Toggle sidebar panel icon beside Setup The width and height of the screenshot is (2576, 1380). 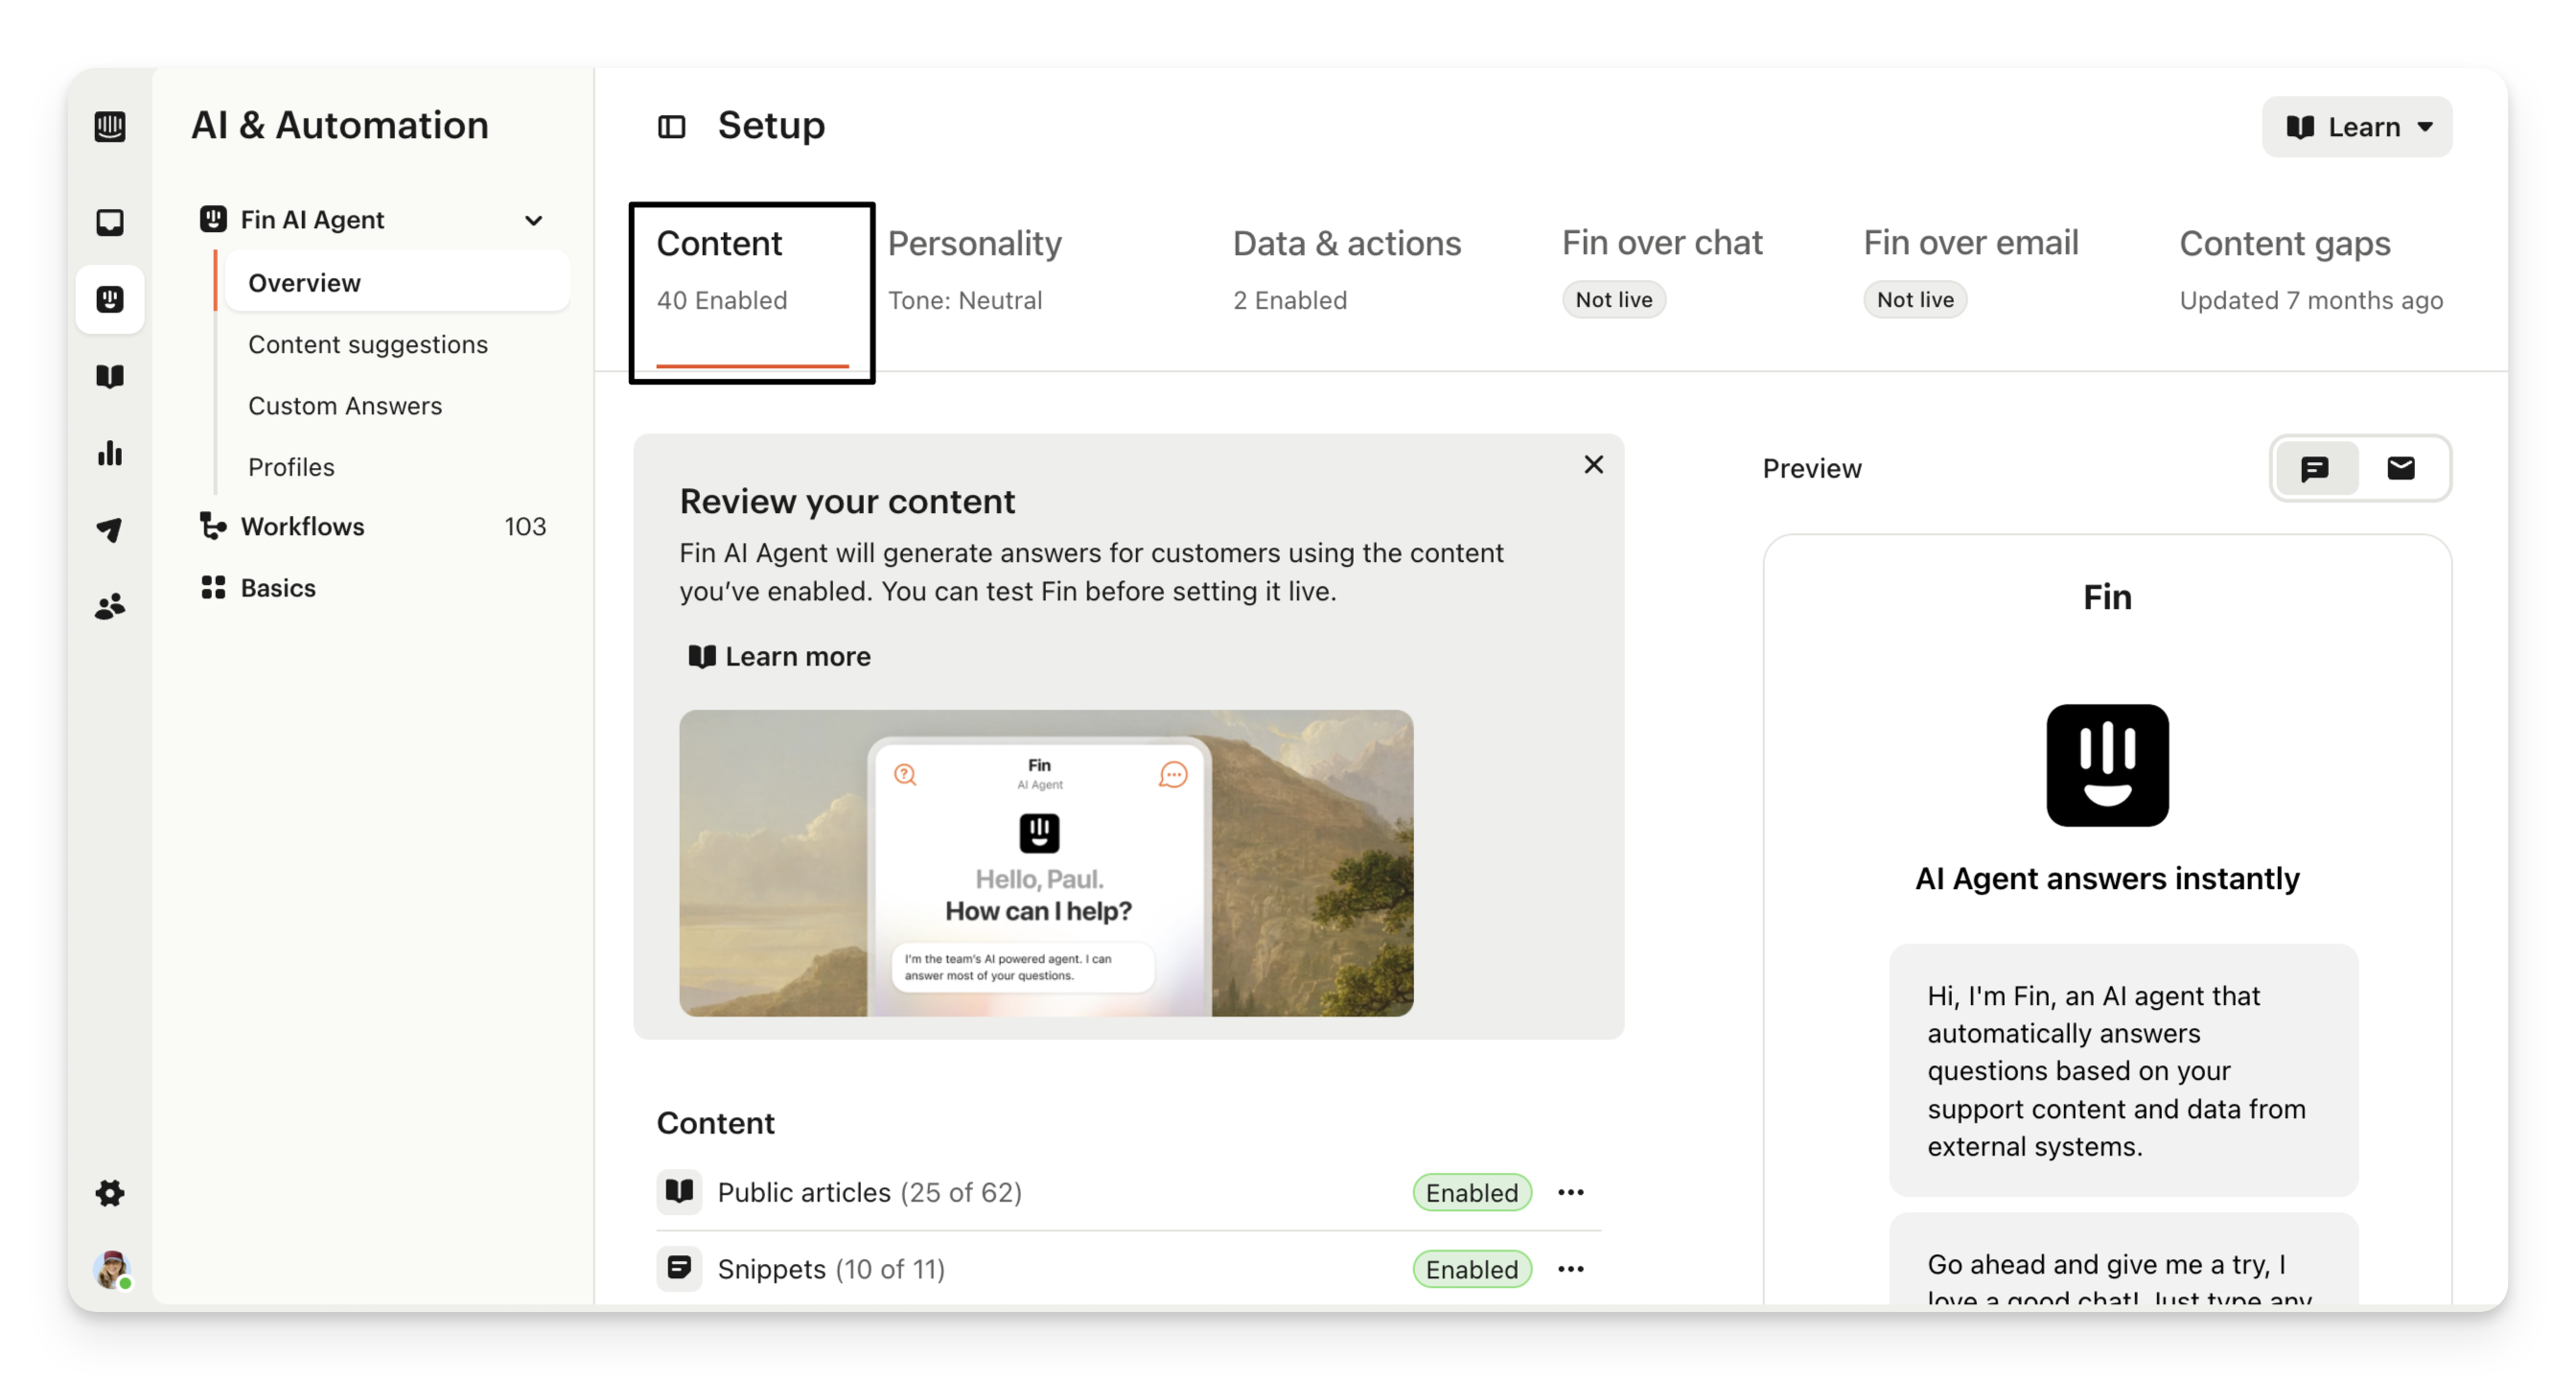tap(671, 127)
